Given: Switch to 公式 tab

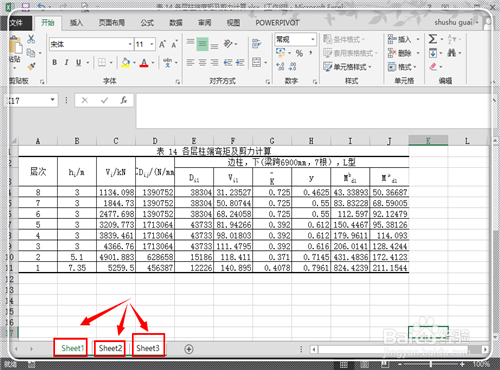Looking at the screenshot, I should click(147, 23).
